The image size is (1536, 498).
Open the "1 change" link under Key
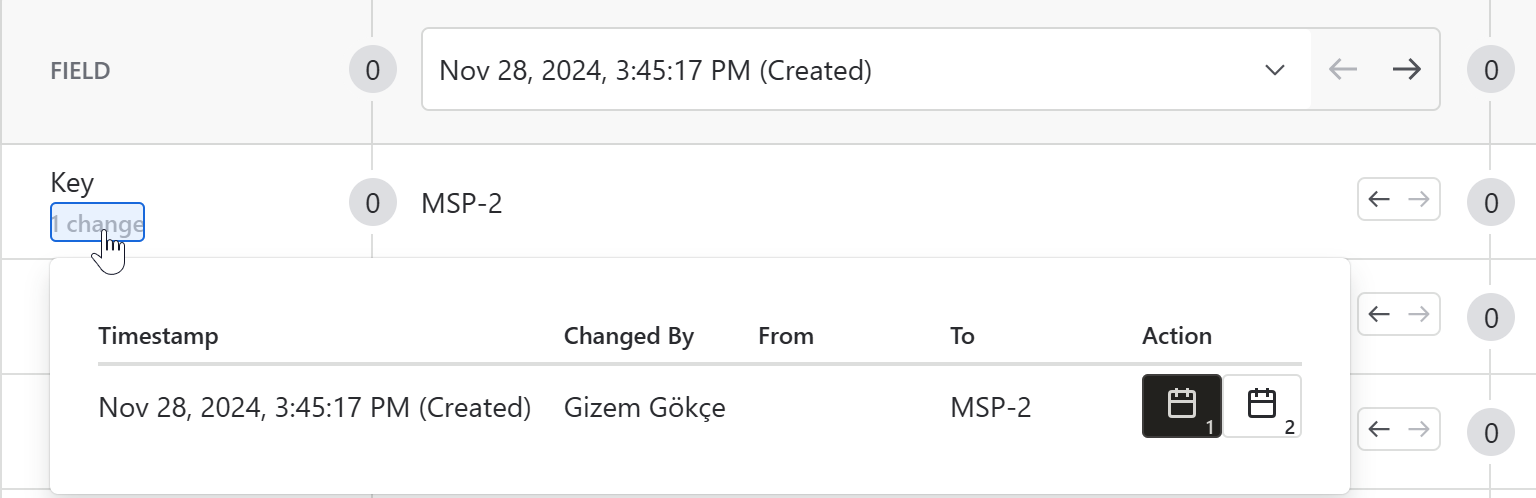click(x=97, y=223)
